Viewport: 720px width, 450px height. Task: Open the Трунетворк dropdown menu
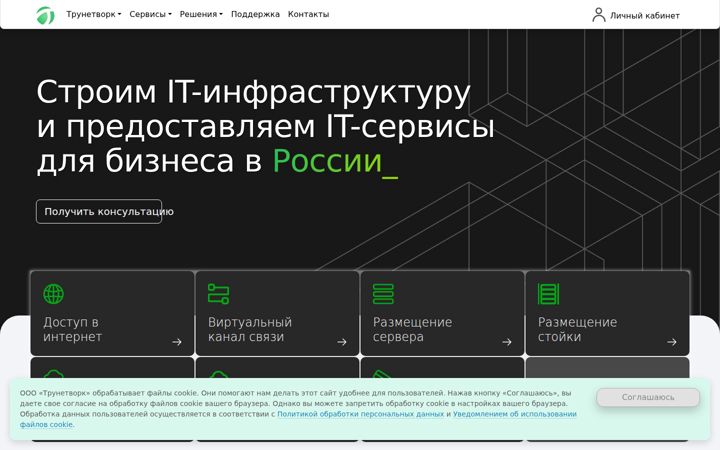94,14
